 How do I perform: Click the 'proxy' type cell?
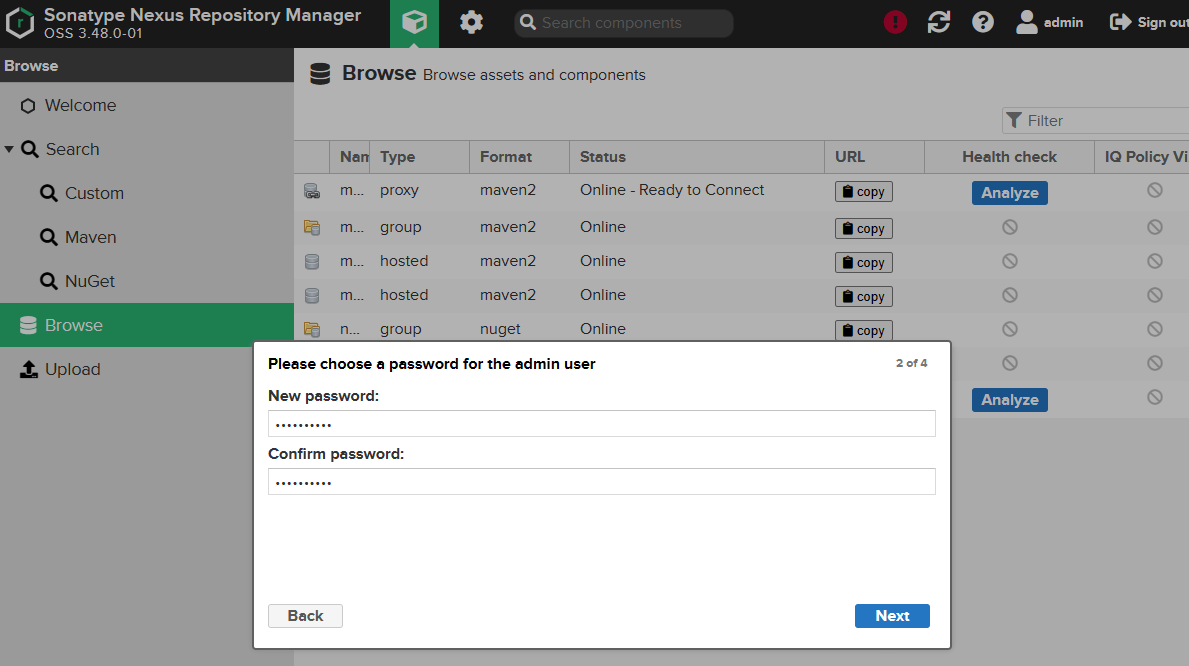coord(399,190)
